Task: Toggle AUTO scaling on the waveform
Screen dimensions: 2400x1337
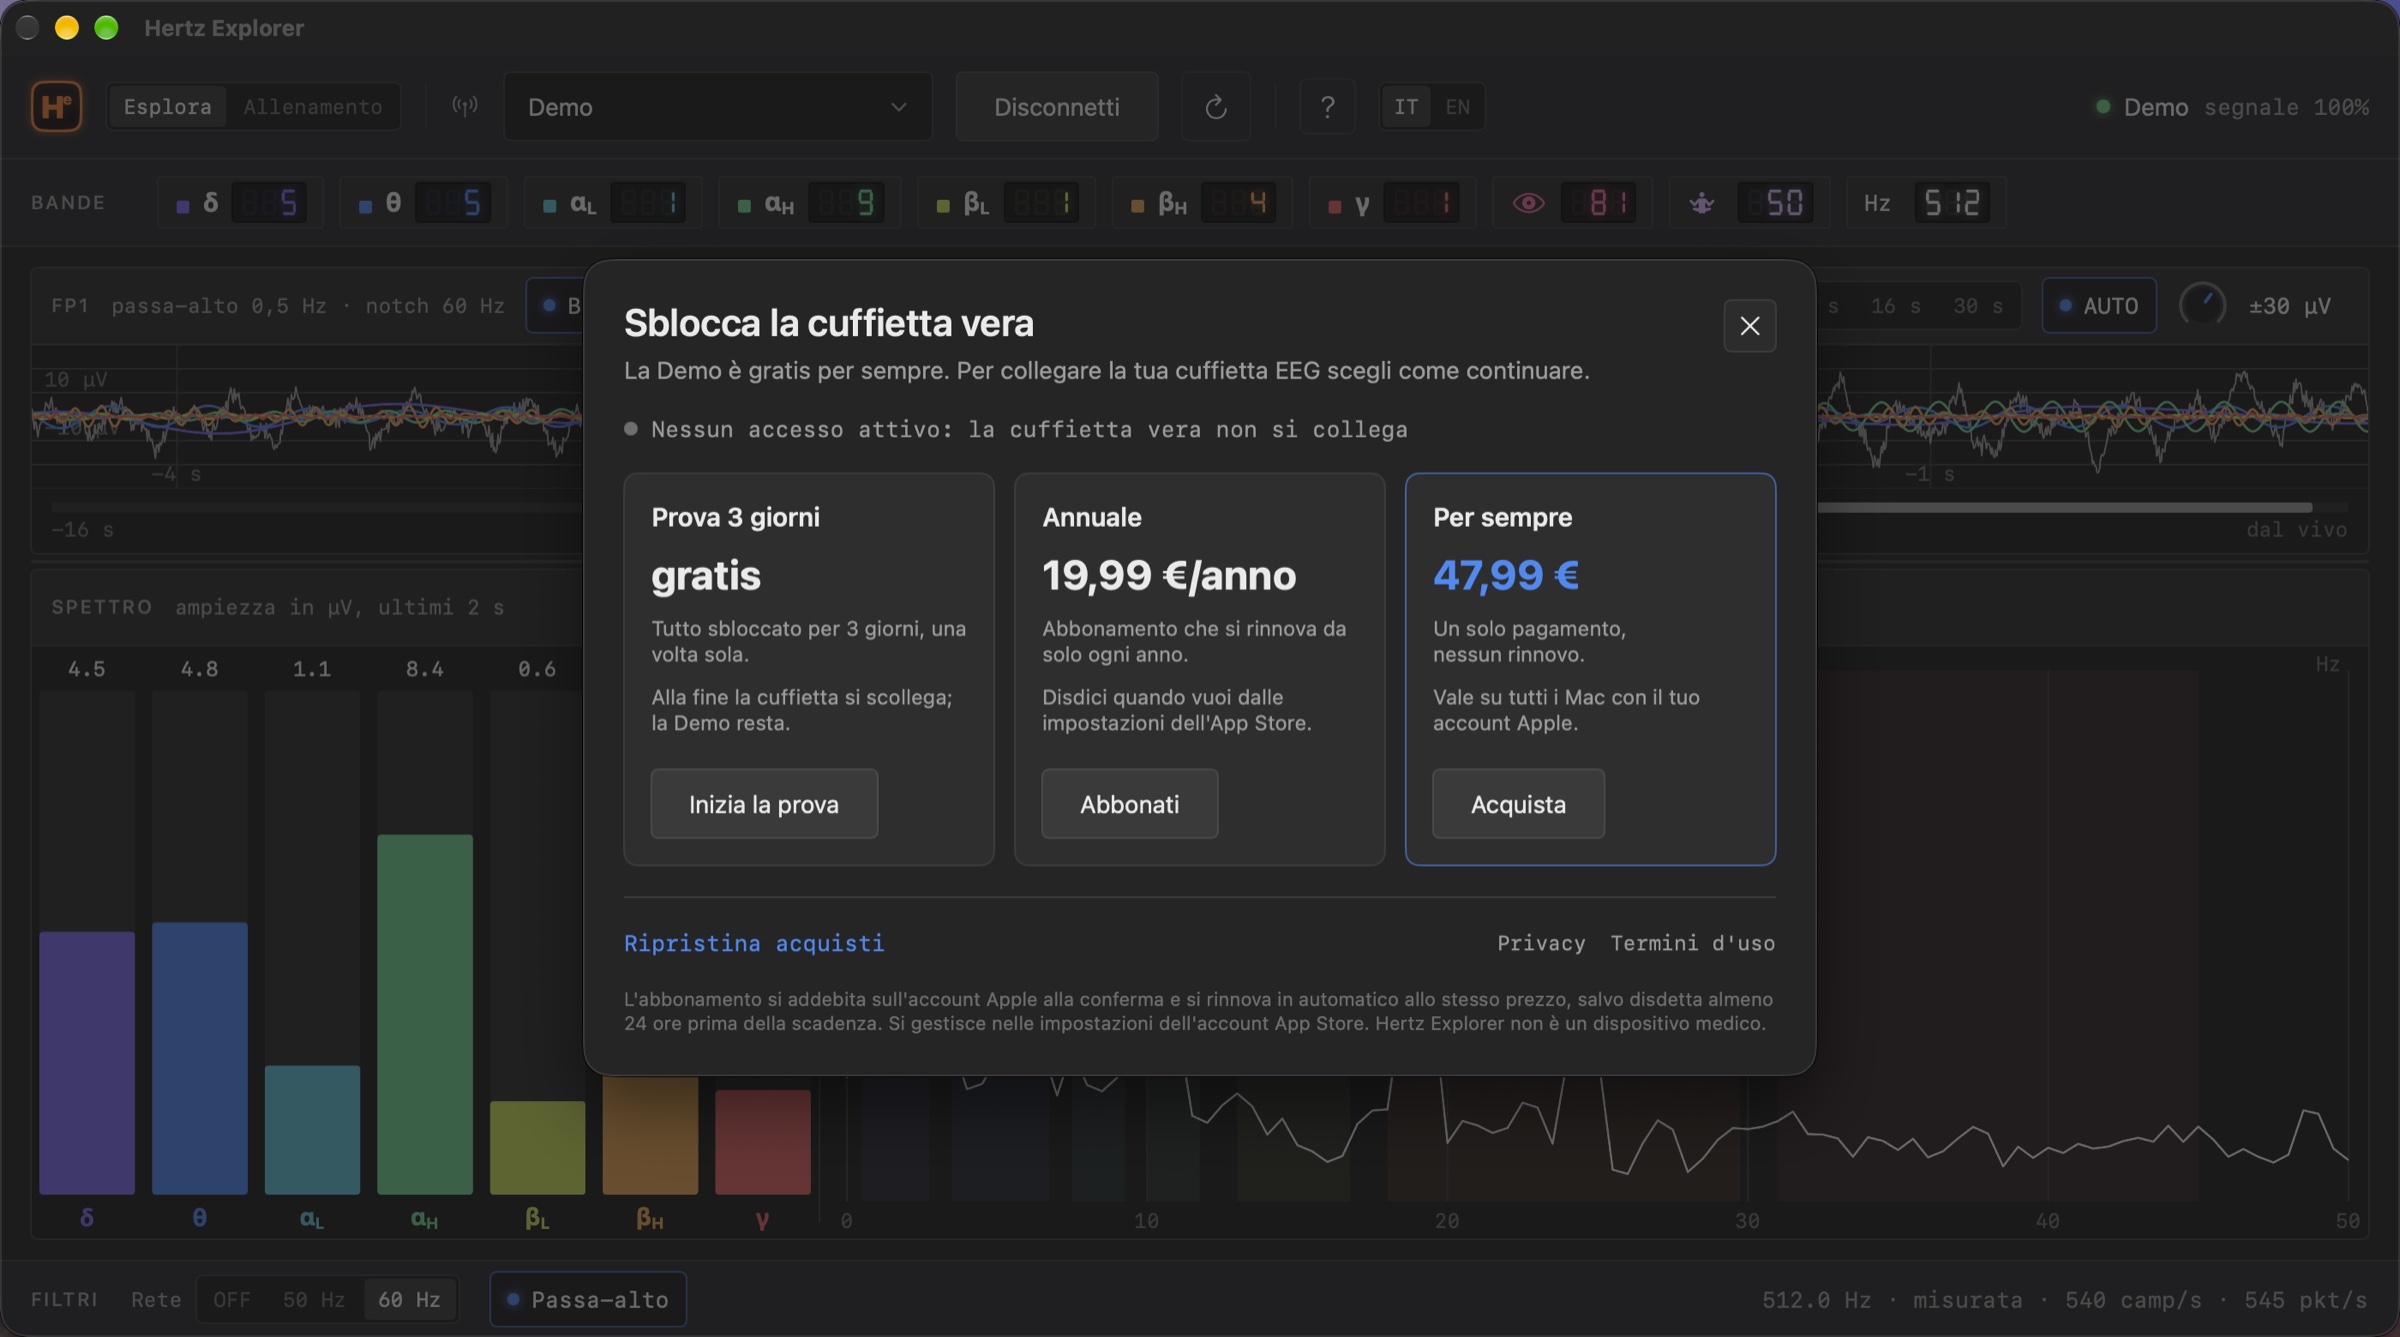Action: [2098, 305]
